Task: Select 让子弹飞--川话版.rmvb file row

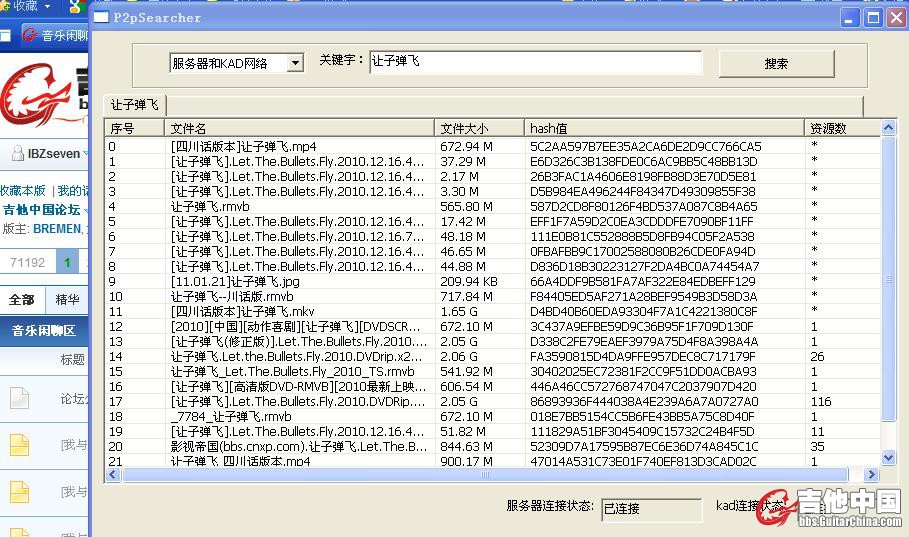Action: click(x=232, y=296)
